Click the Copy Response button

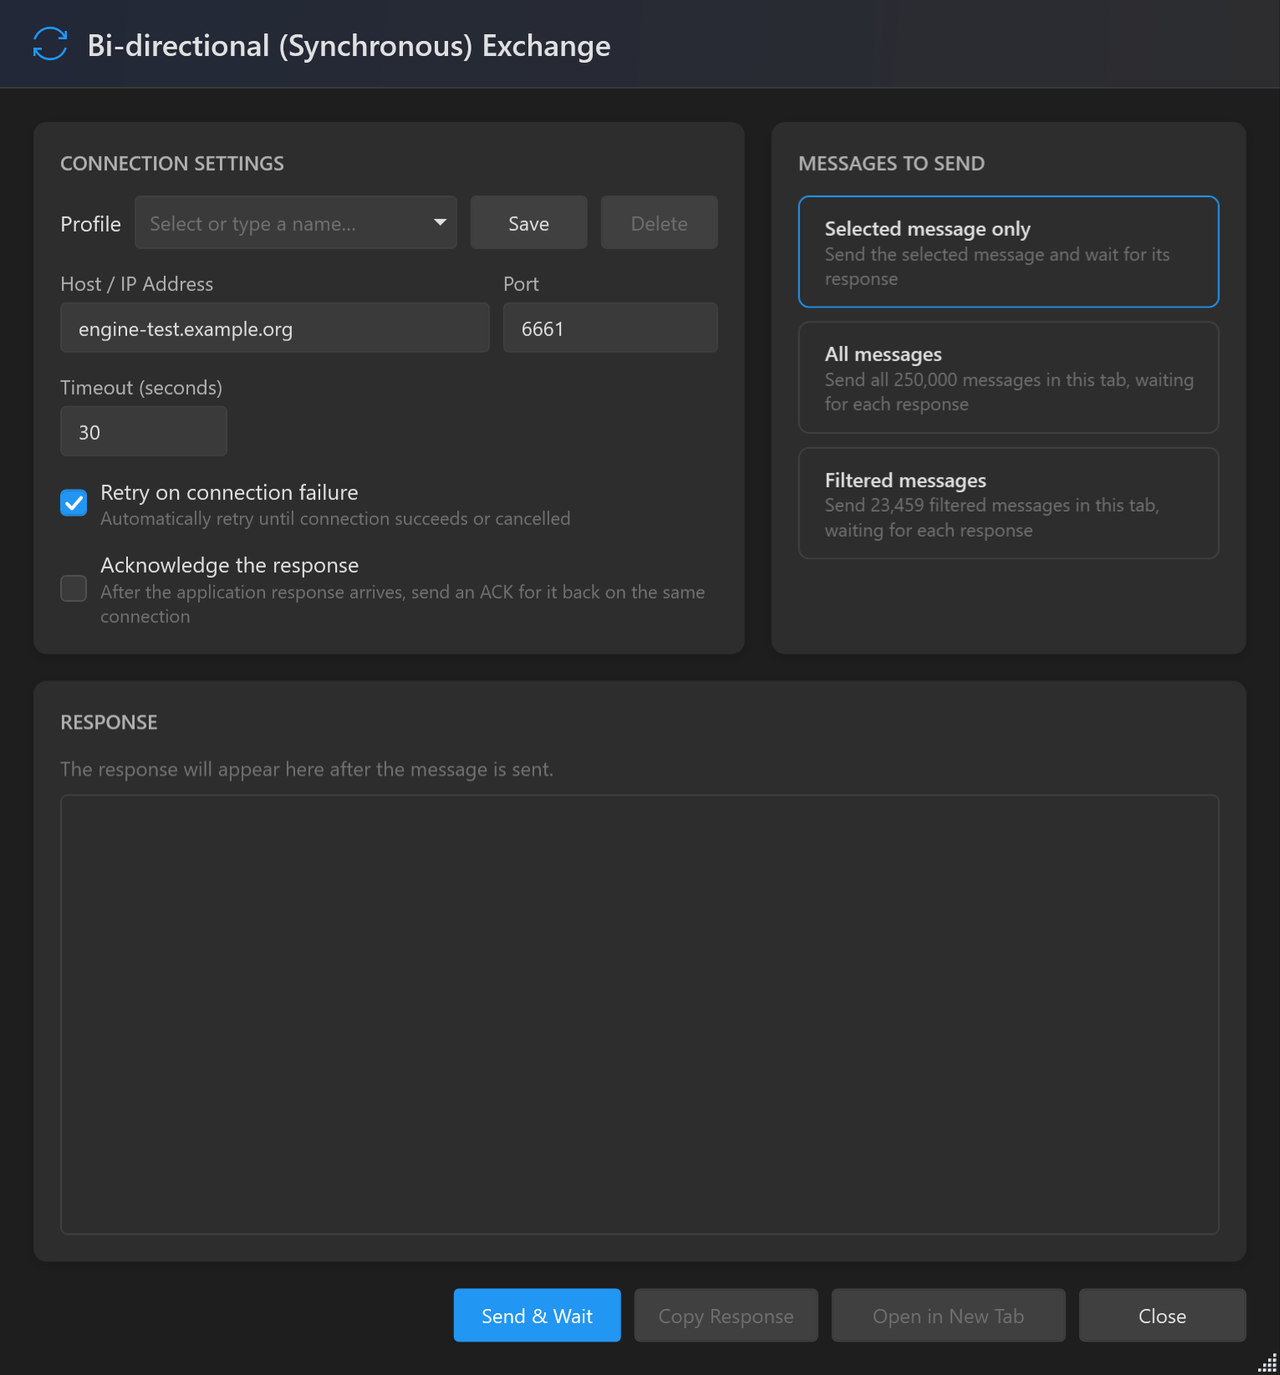point(726,1316)
